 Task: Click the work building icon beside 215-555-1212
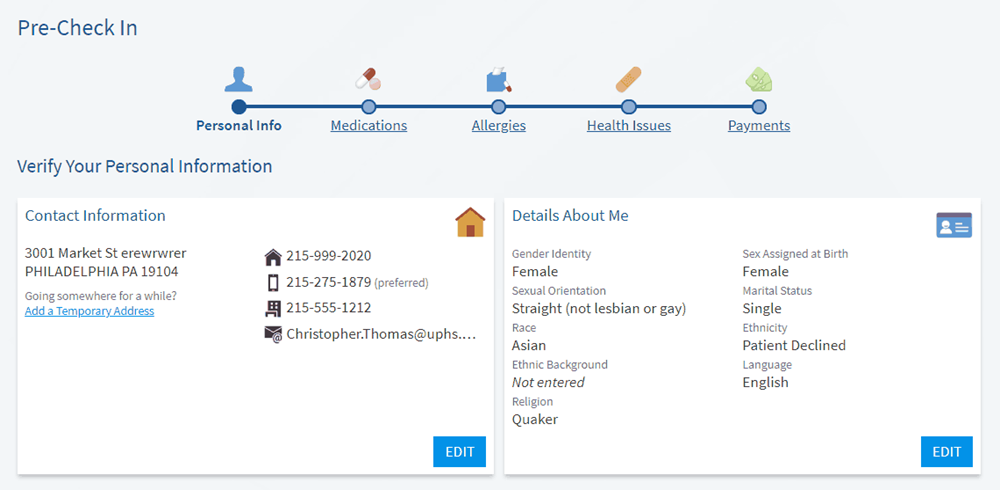tap(272, 308)
